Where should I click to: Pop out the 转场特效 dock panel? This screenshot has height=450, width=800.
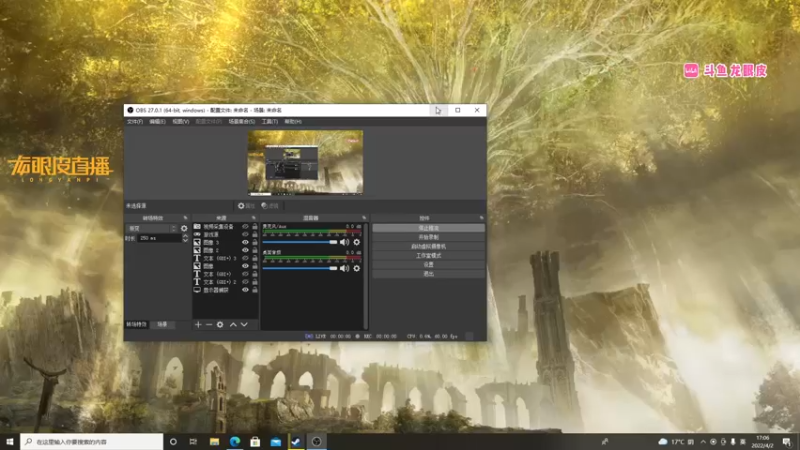[x=186, y=218]
